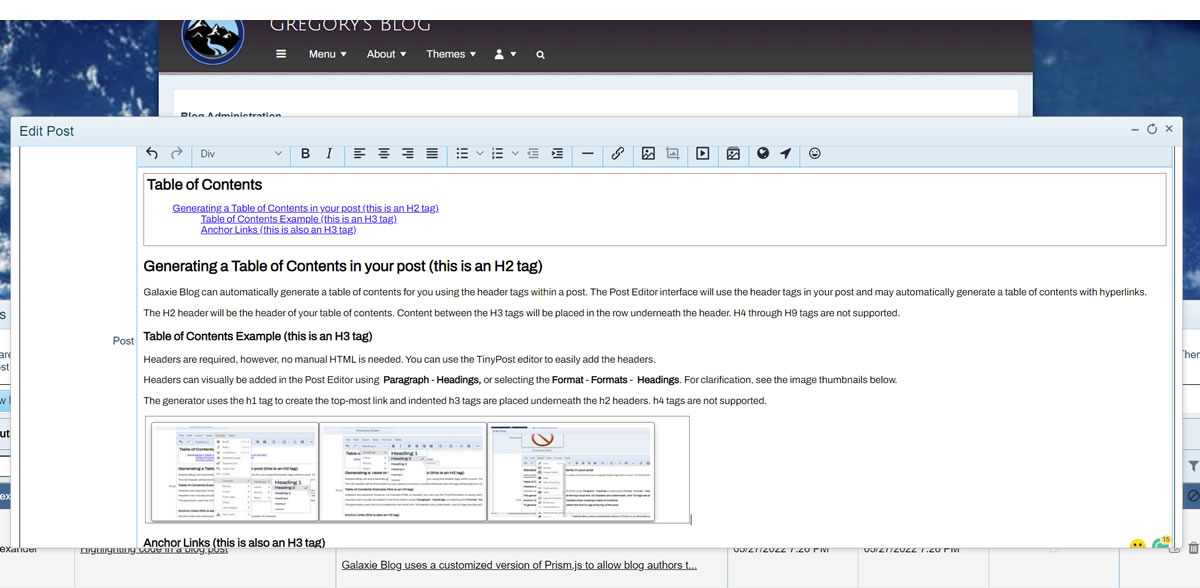Image resolution: width=1200 pixels, height=588 pixels.
Task: Click the 'Generating a Table of Contents' H2 heading
Action: point(343,267)
